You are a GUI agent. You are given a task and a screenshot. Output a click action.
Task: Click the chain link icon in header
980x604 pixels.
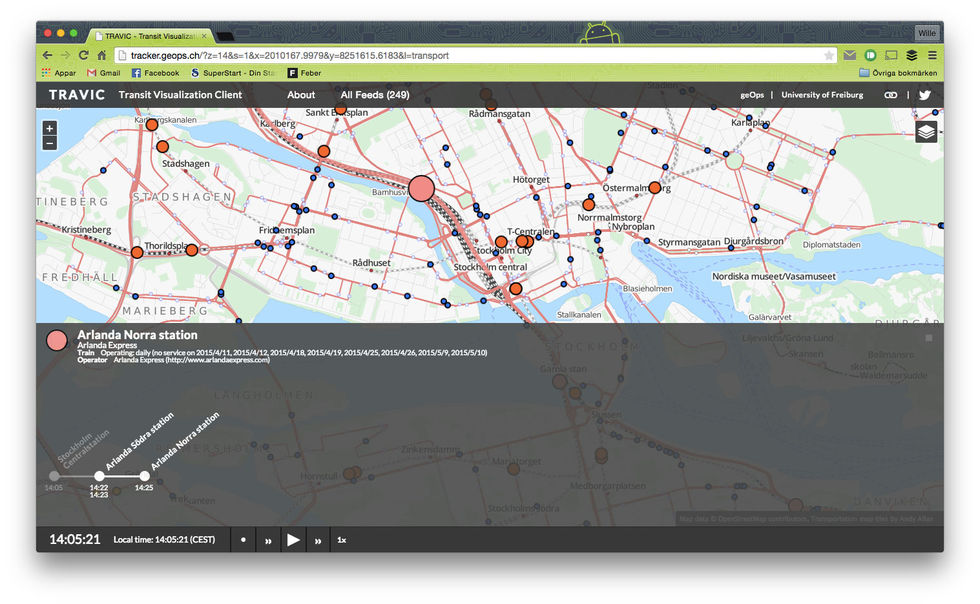tap(890, 95)
